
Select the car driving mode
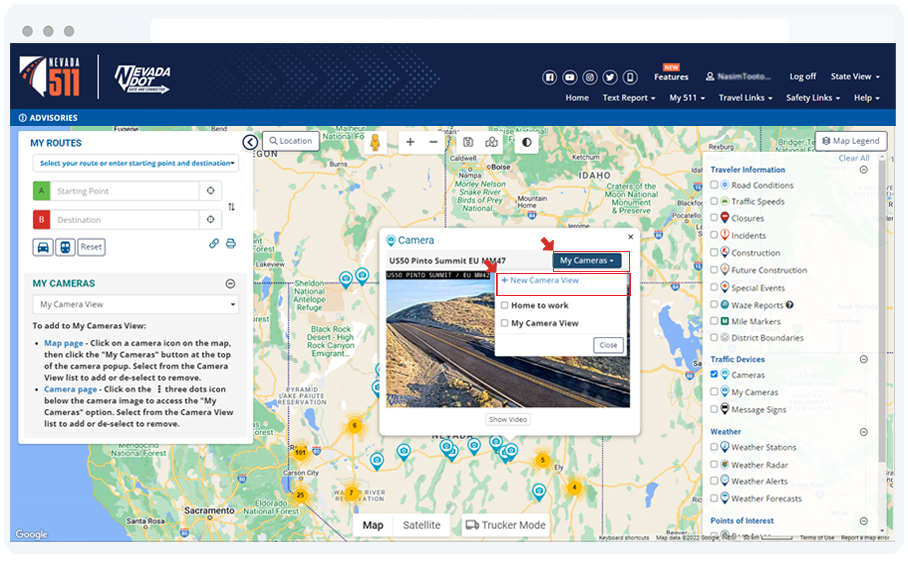pos(43,247)
